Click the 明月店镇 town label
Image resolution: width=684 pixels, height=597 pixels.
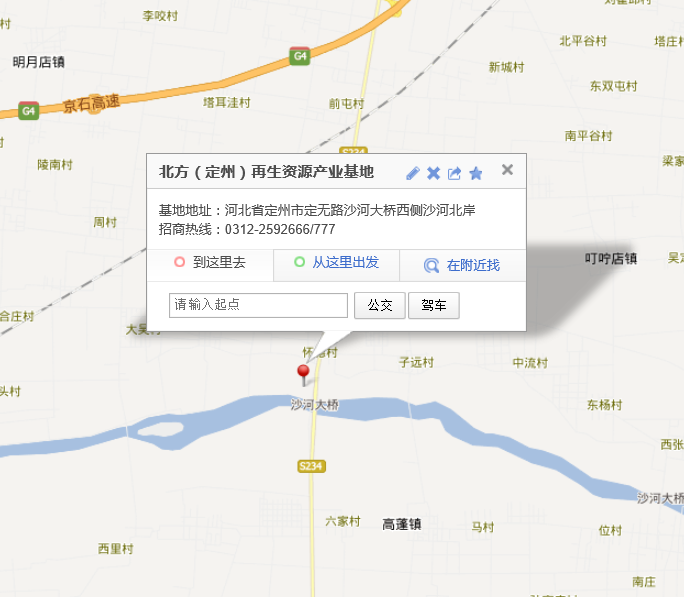coord(38,62)
